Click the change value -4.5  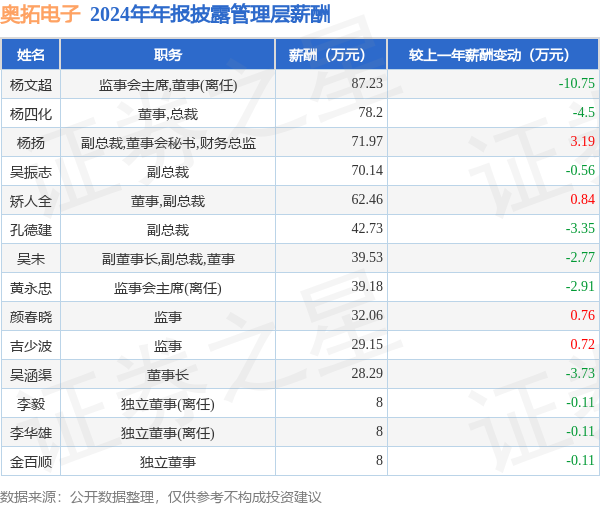(584, 112)
